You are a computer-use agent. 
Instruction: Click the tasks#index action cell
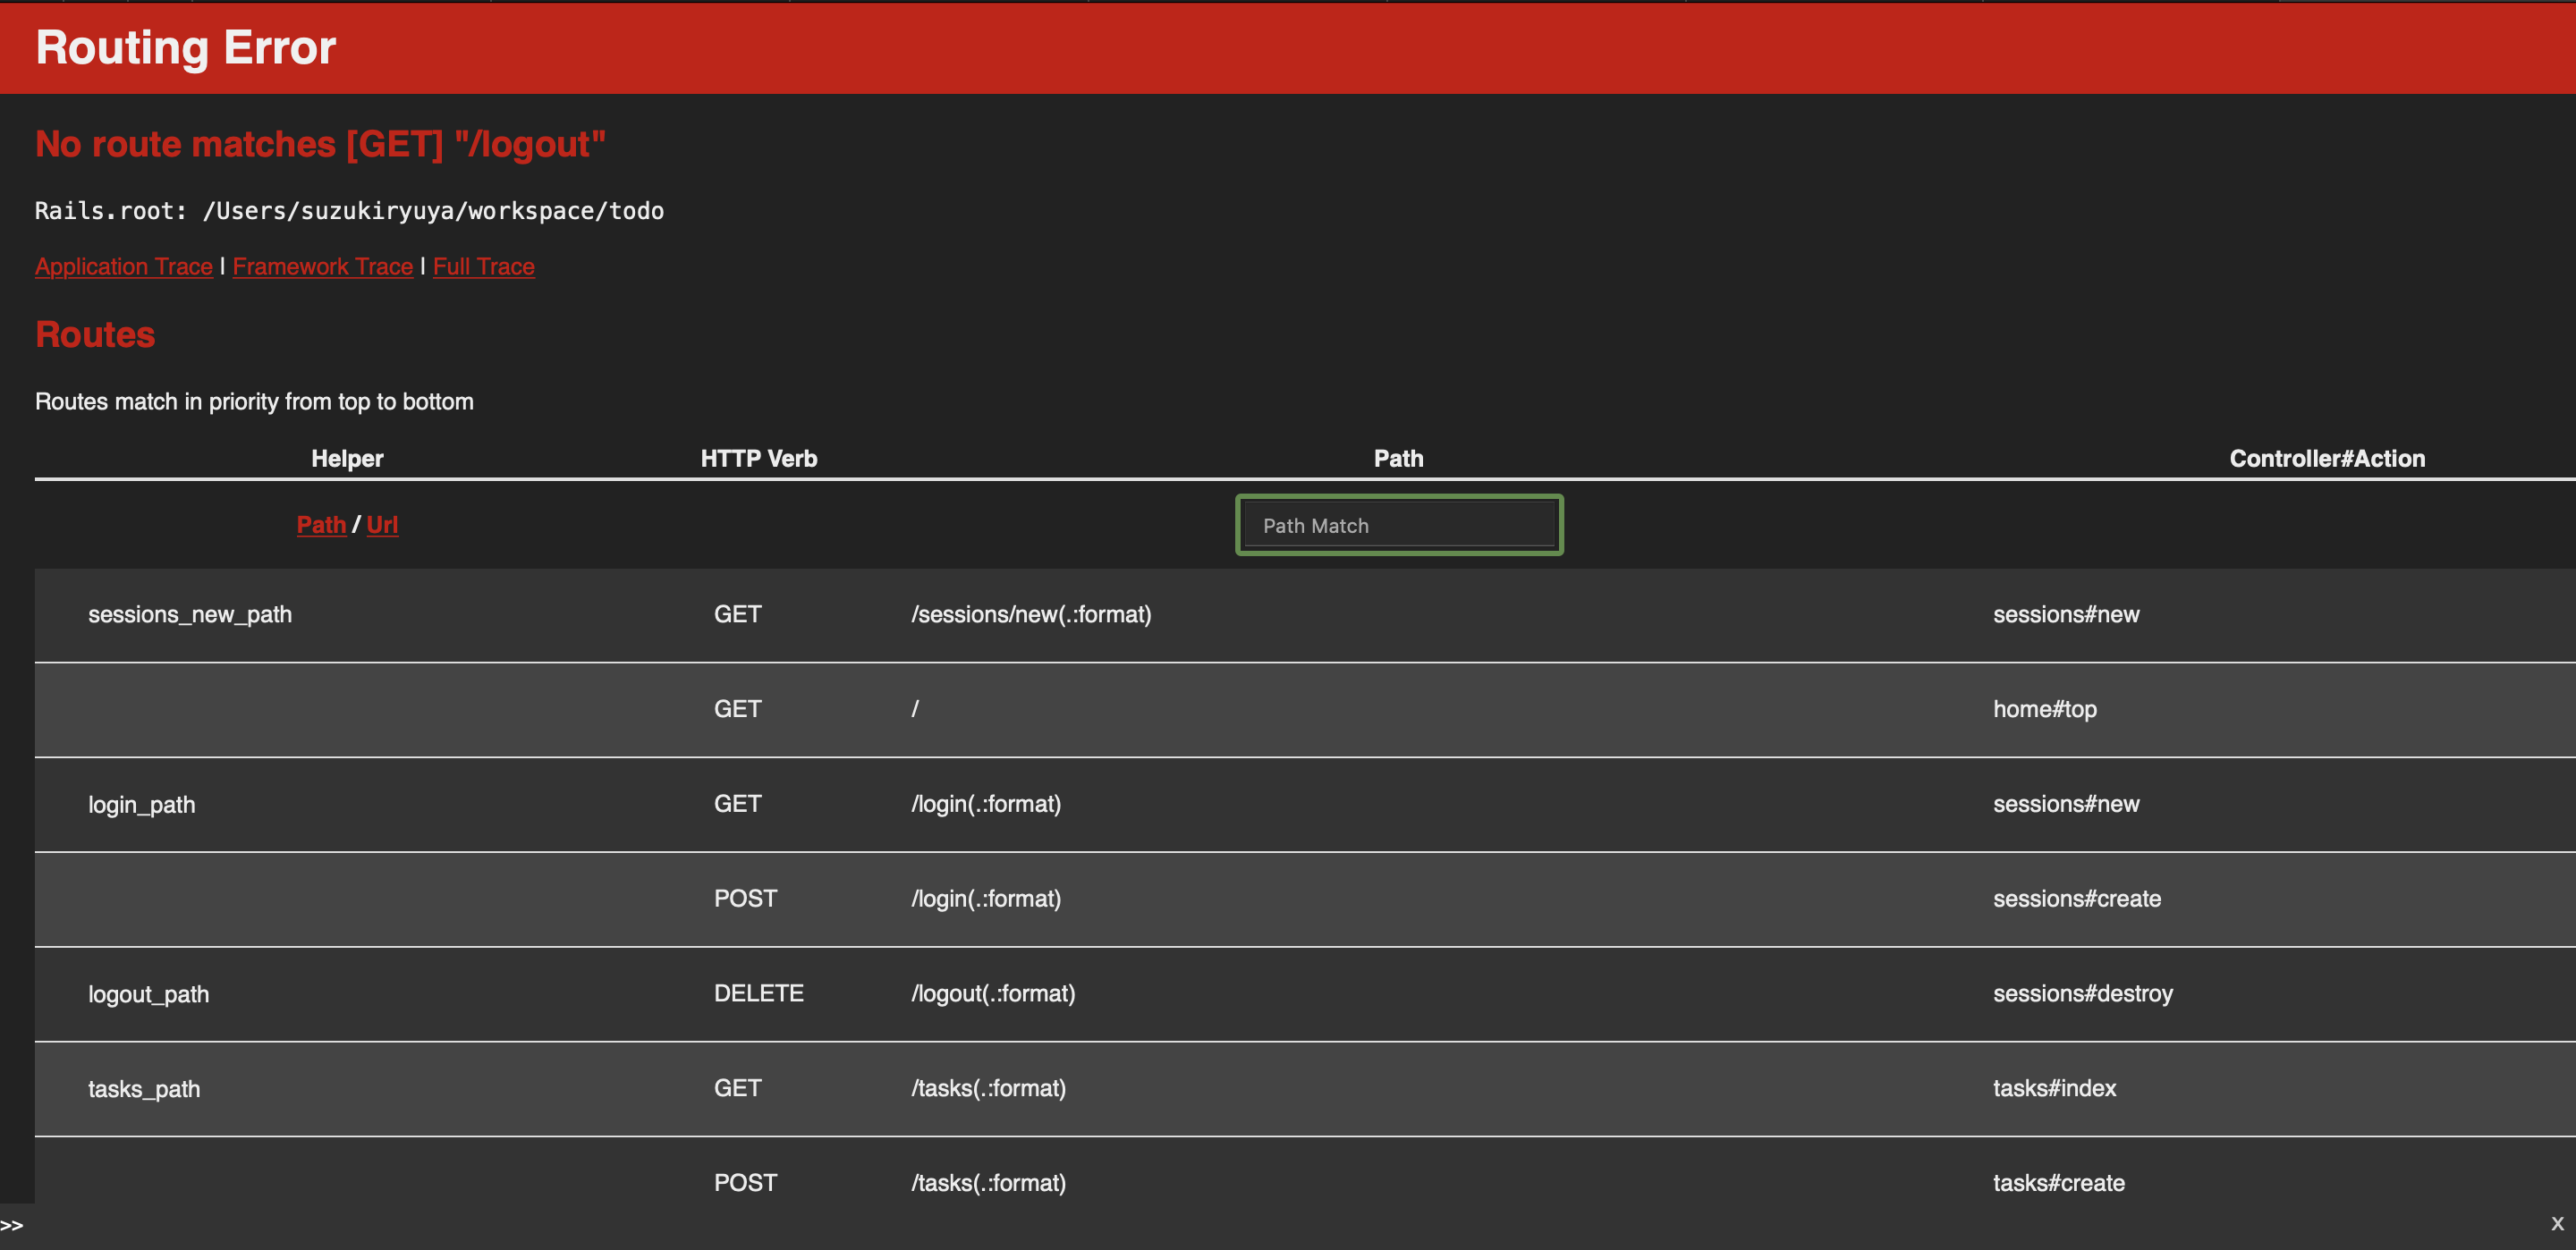point(2055,1088)
